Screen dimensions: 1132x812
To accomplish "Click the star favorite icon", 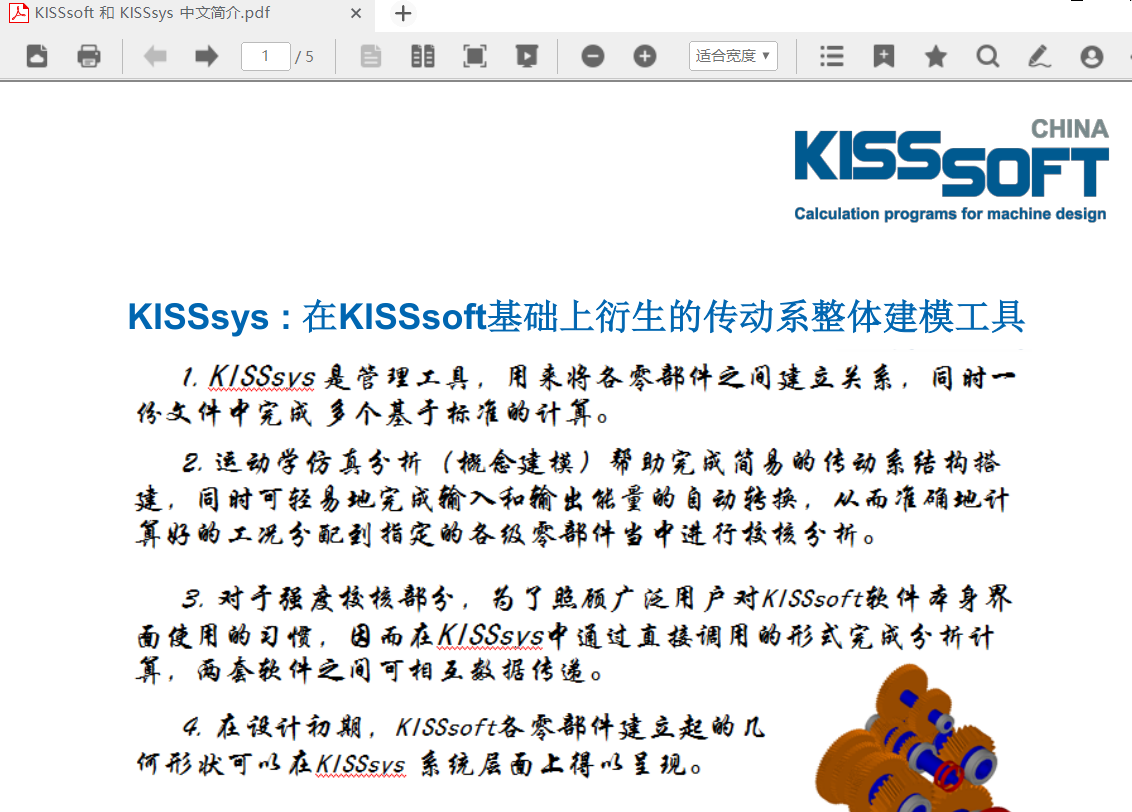I will [x=936, y=56].
